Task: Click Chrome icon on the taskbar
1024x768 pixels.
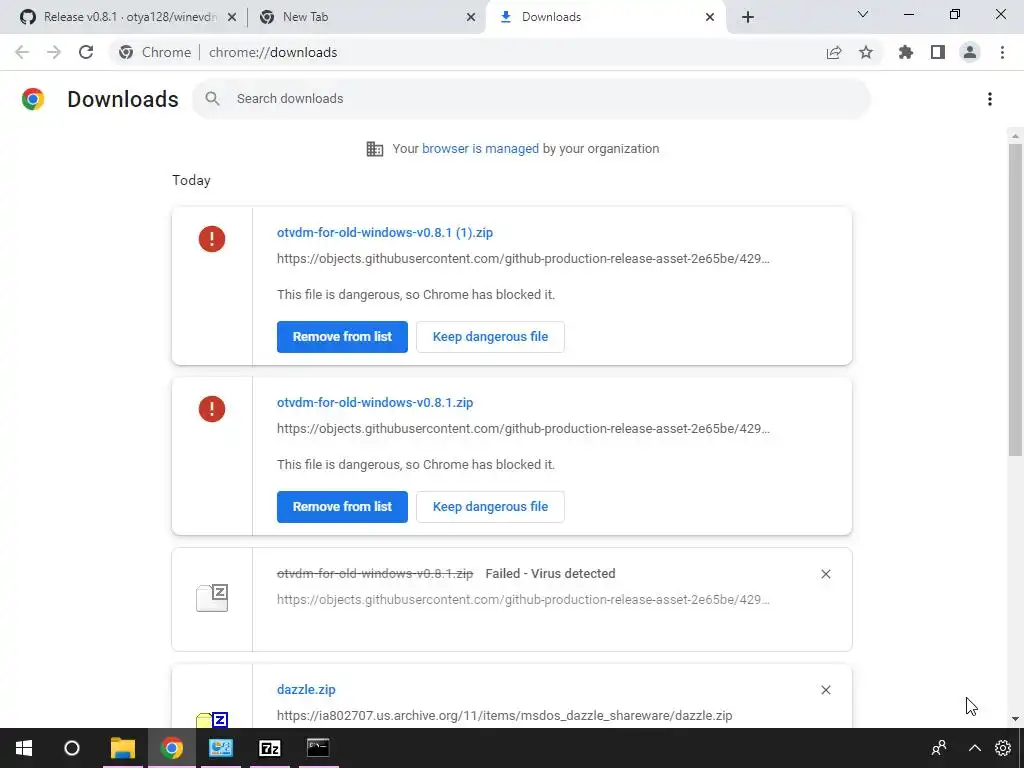Action: pos(171,748)
